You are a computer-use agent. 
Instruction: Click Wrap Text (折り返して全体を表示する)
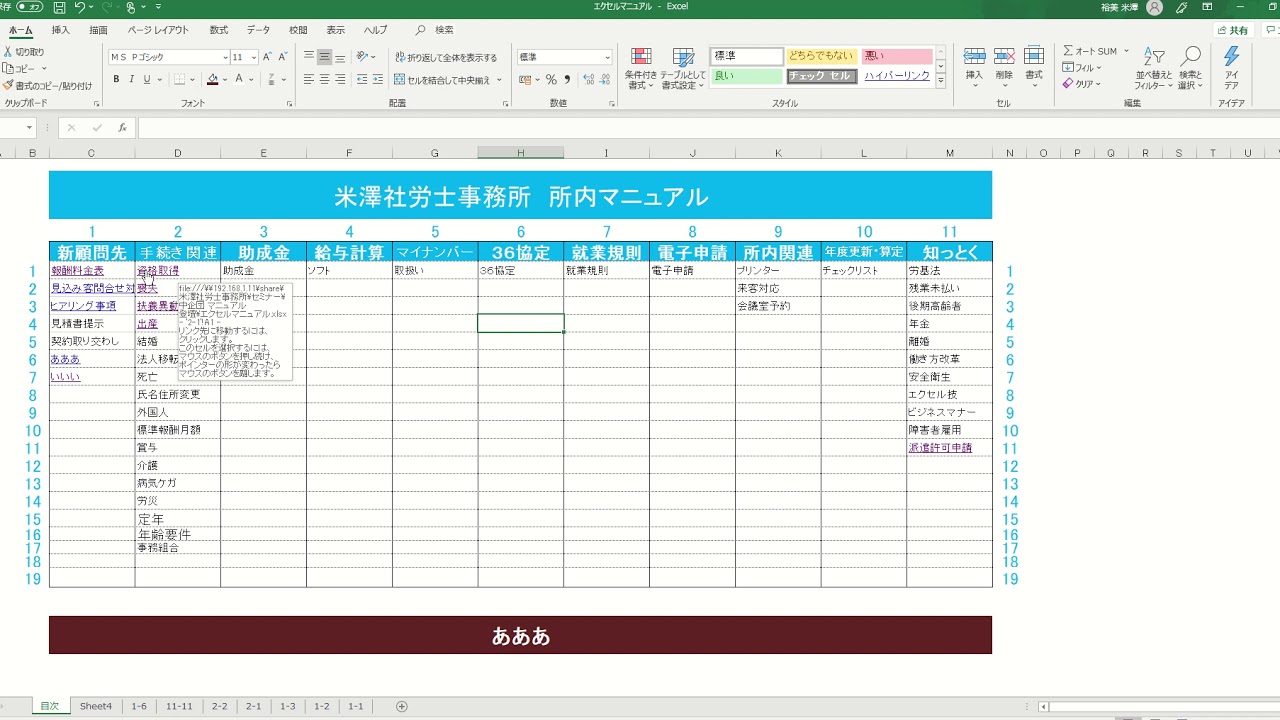(446, 58)
